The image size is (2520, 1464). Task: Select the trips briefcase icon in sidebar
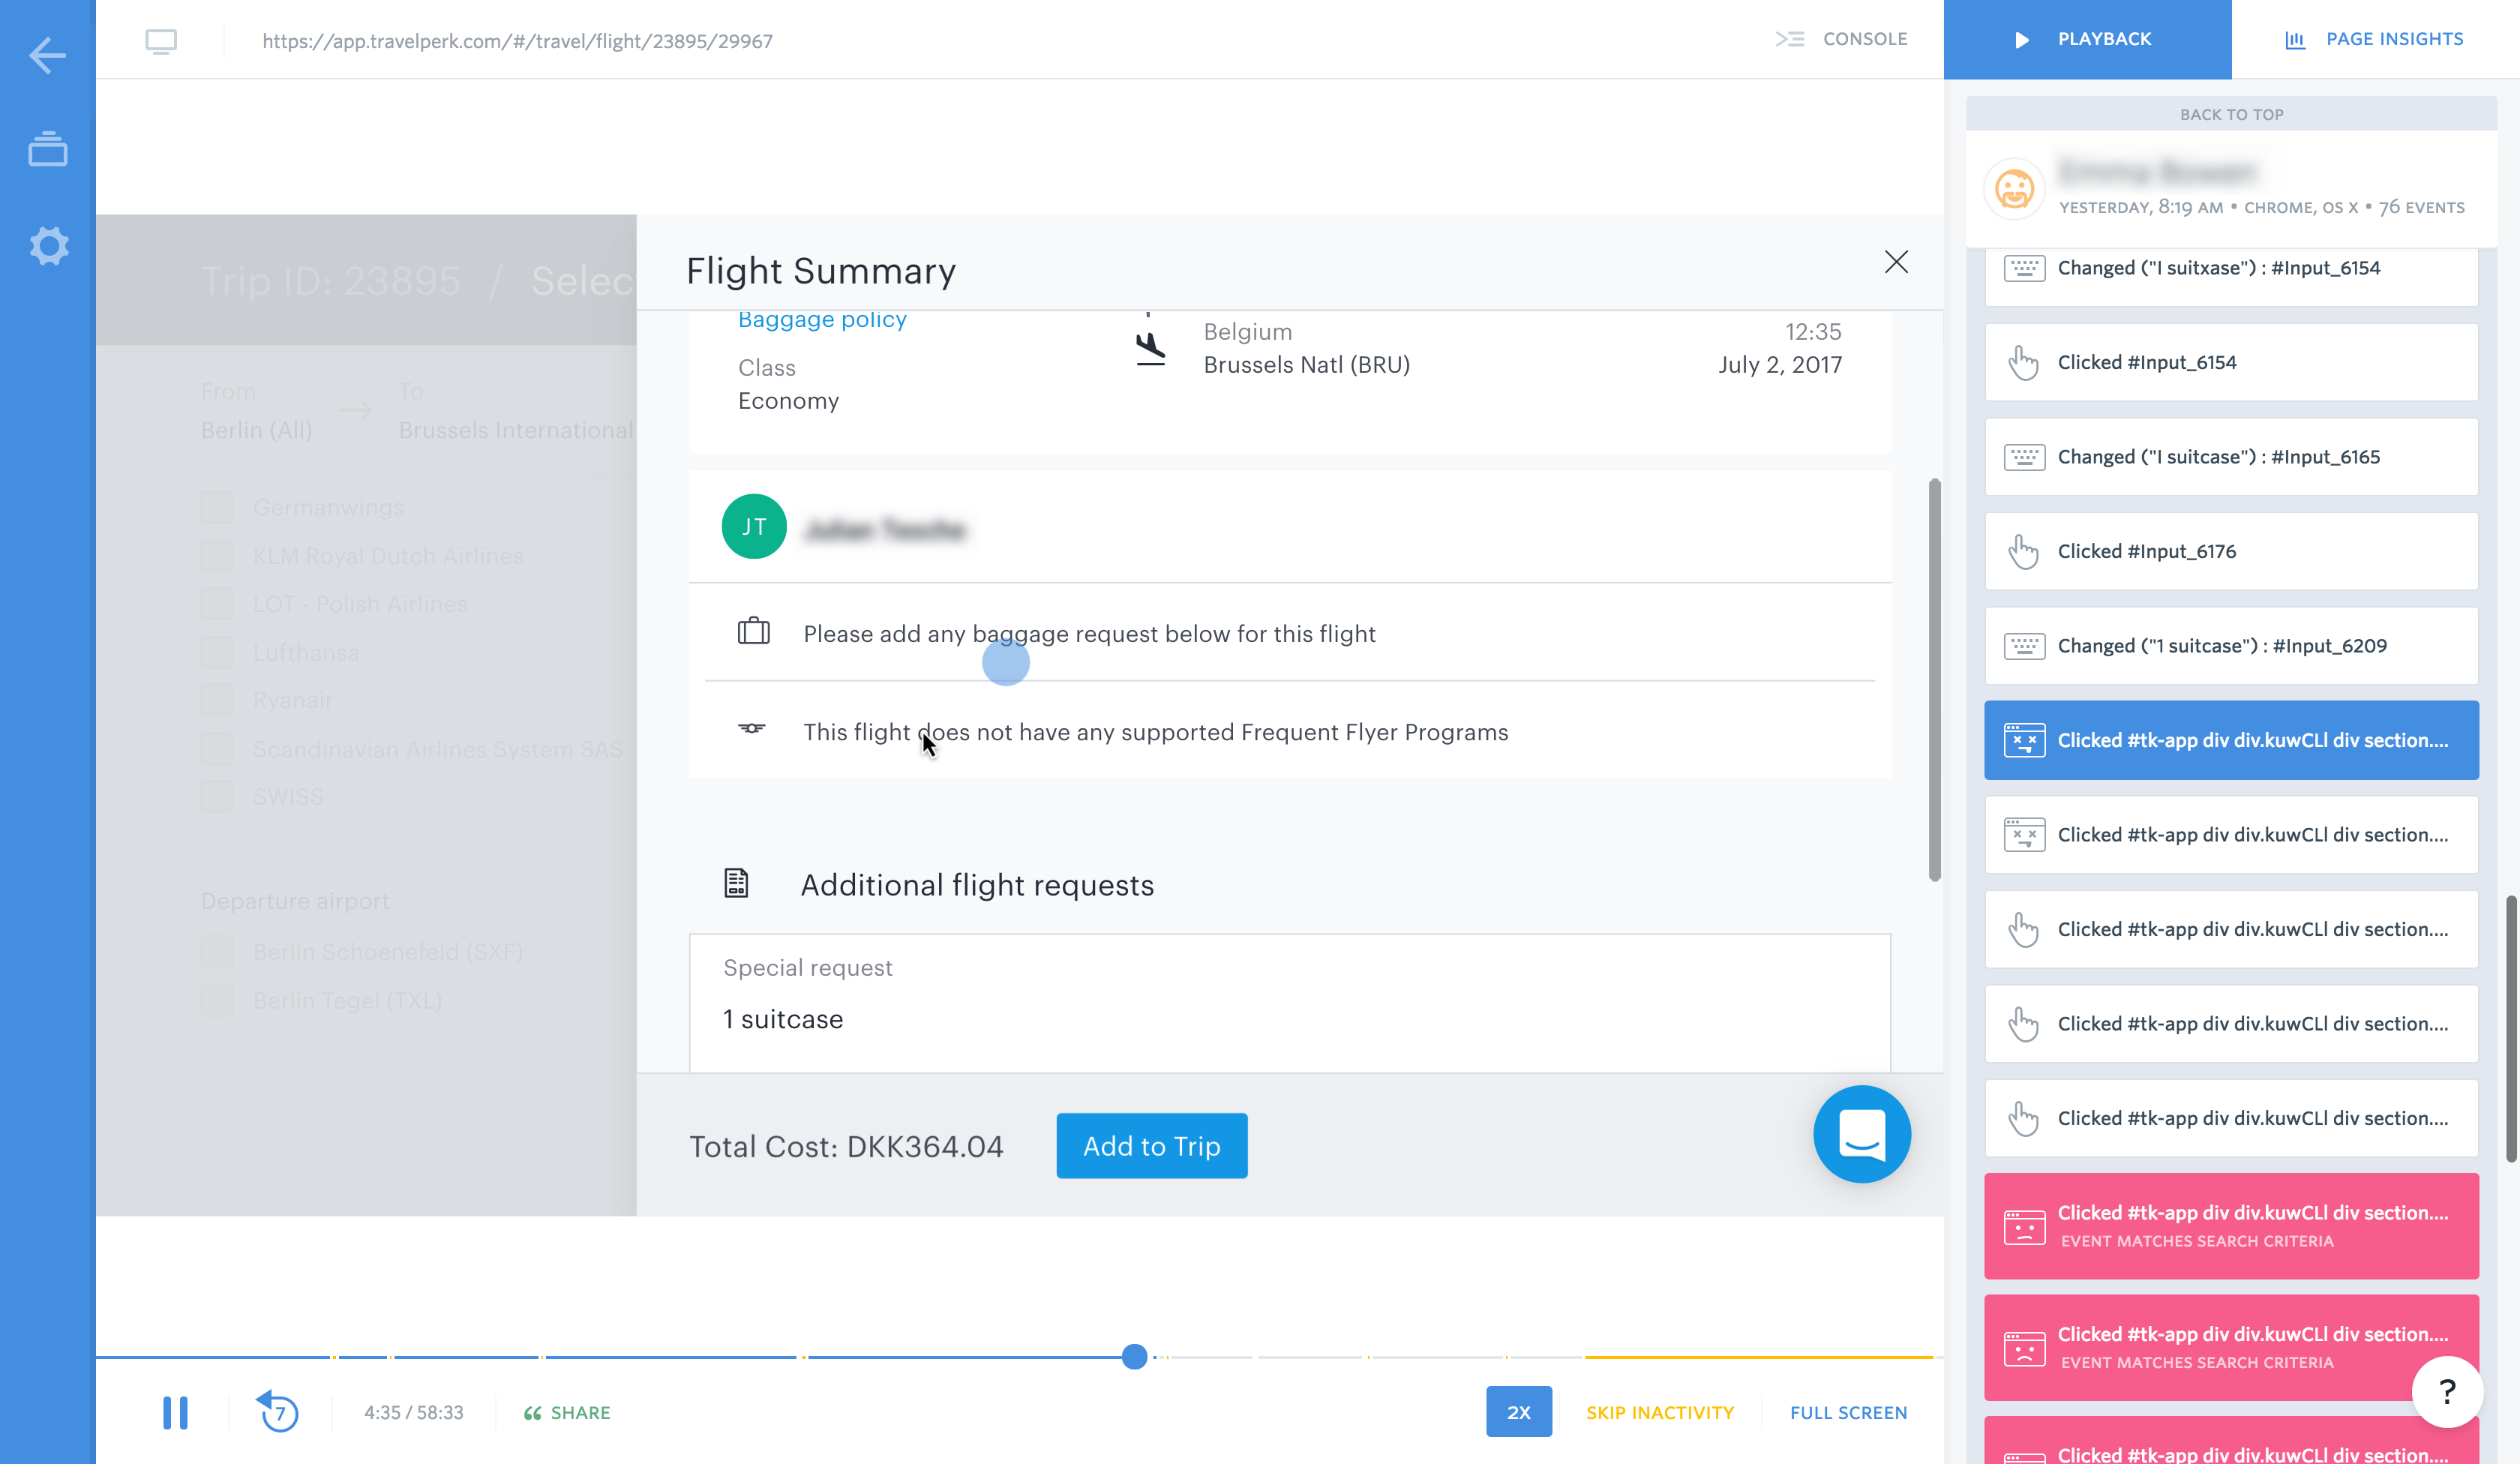[x=47, y=150]
